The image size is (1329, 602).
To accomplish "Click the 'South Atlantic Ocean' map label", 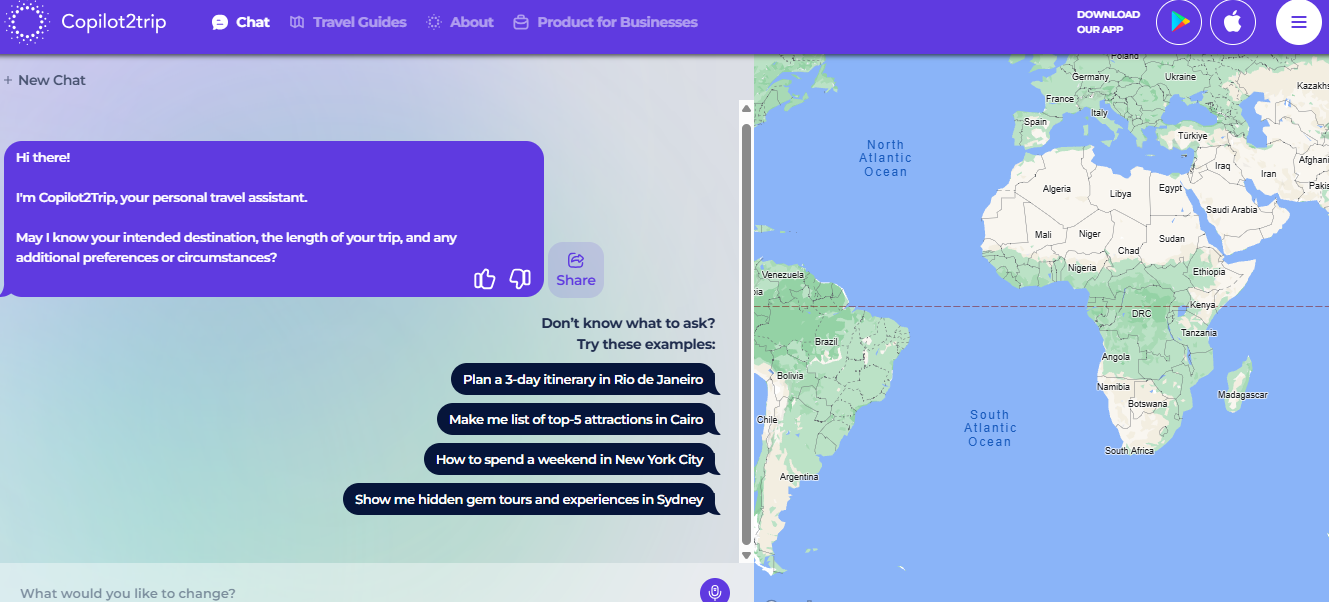I will click(989, 428).
